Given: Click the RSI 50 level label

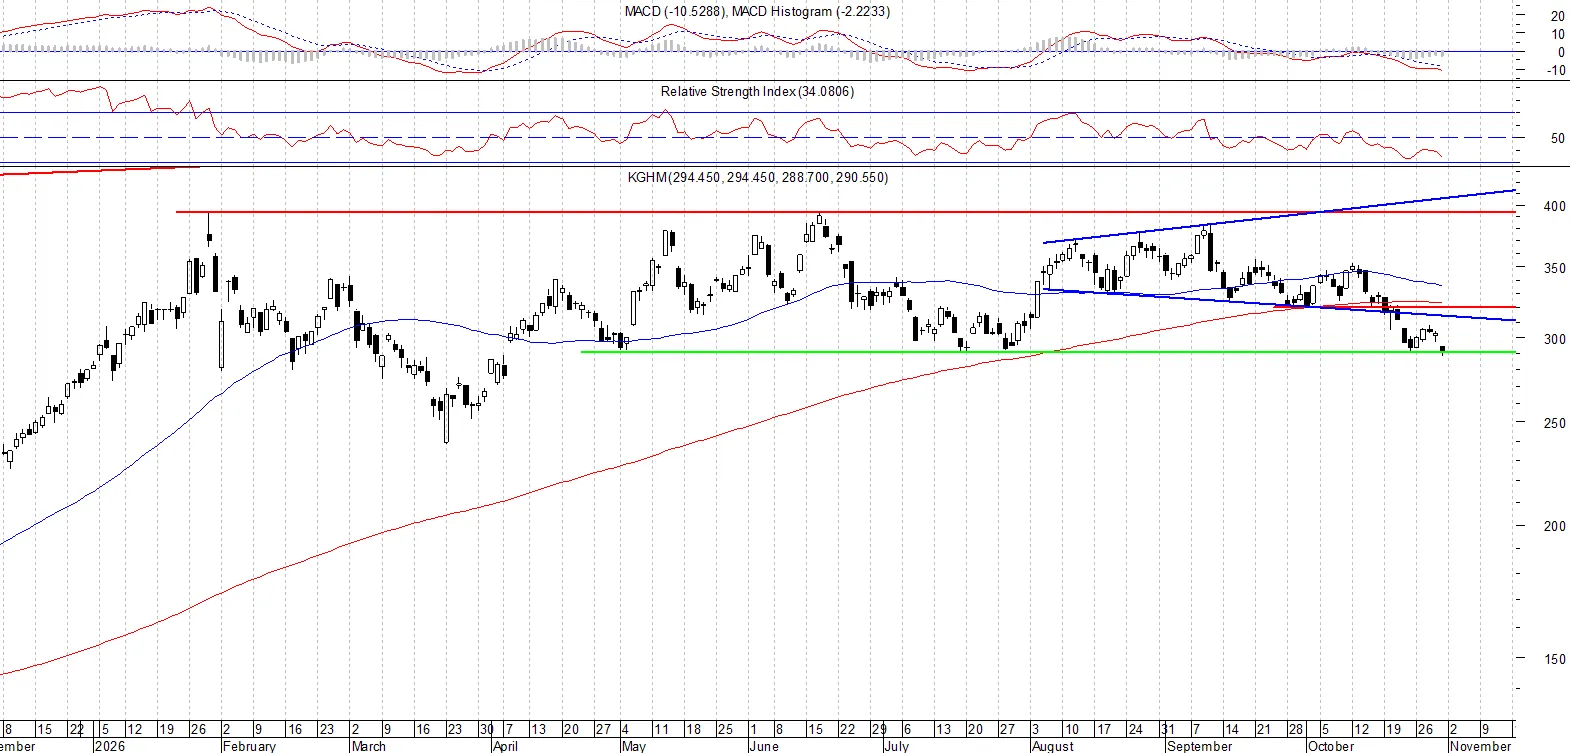Looking at the screenshot, I should 1558,138.
